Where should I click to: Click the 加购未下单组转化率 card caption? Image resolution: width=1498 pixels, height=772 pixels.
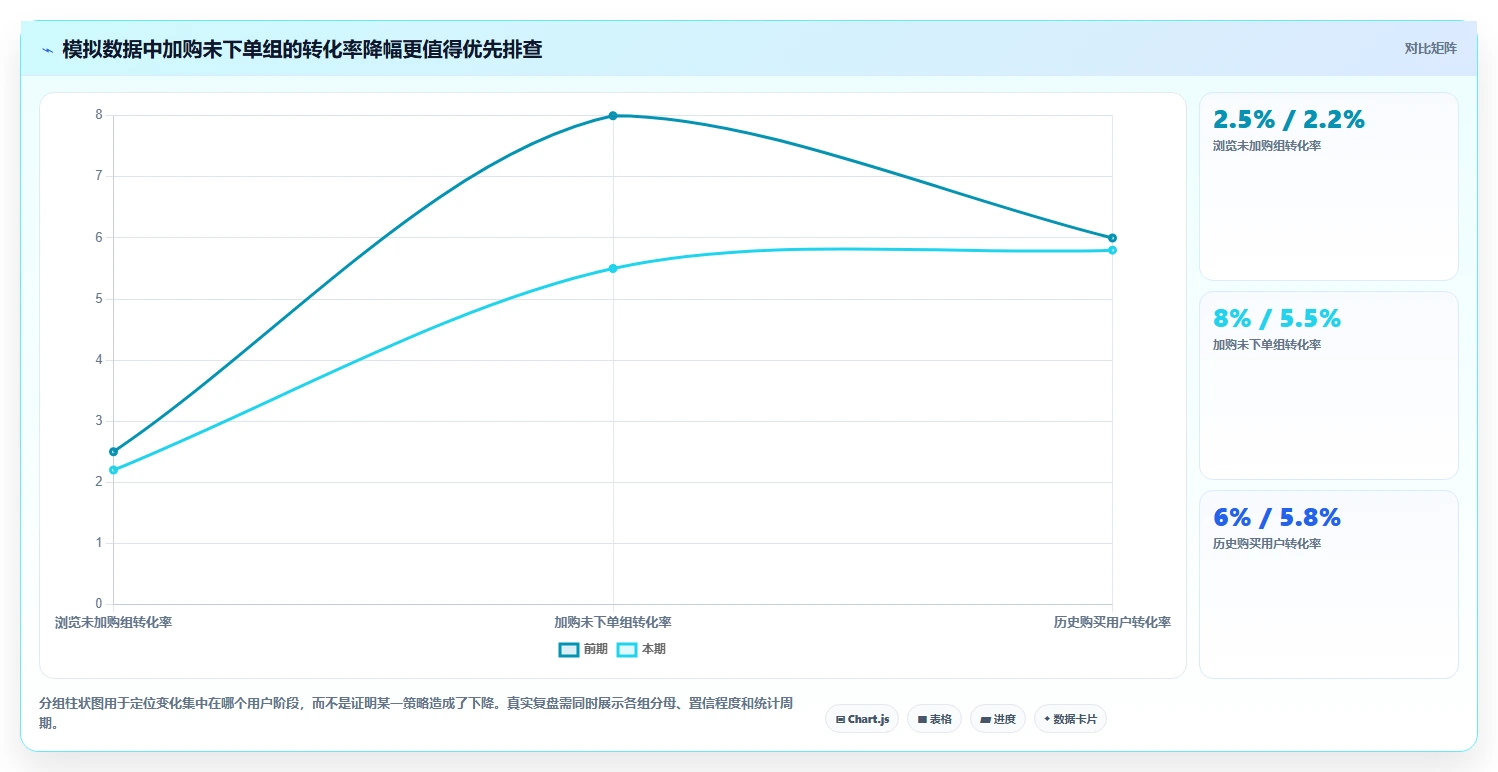[1267, 345]
